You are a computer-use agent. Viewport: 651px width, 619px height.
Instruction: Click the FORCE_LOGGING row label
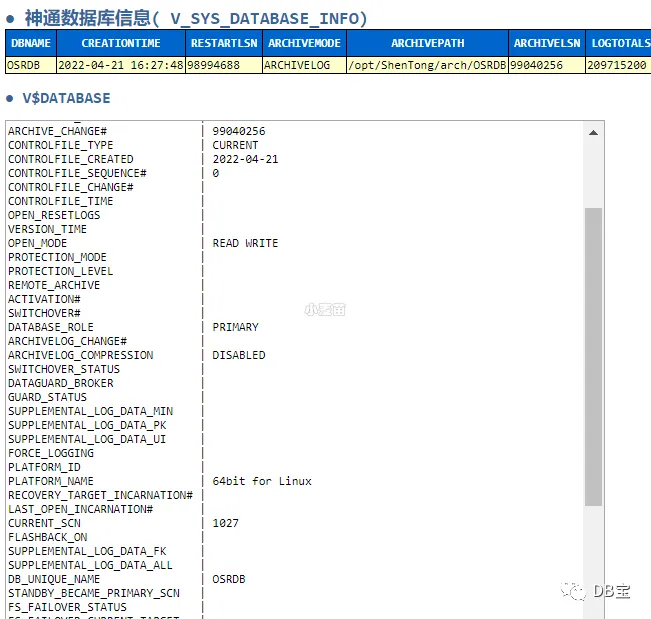[x=51, y=453]
